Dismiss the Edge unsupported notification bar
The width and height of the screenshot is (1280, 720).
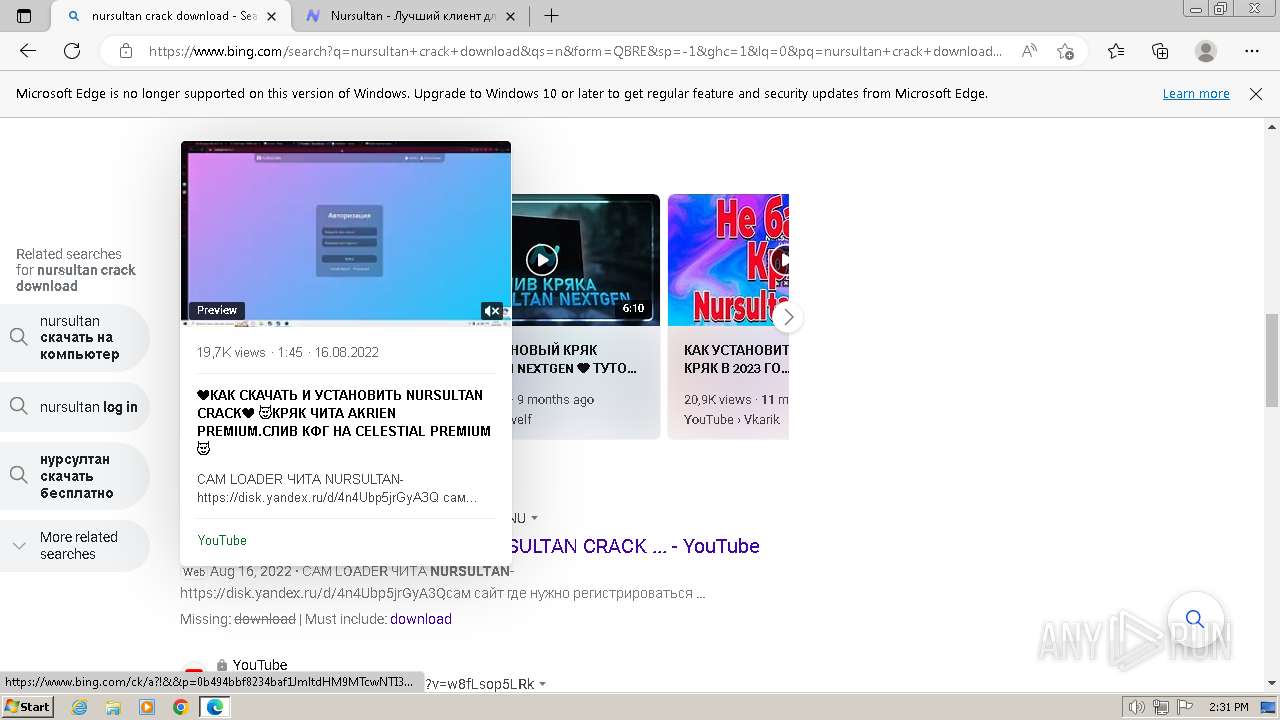[1256, 93]
